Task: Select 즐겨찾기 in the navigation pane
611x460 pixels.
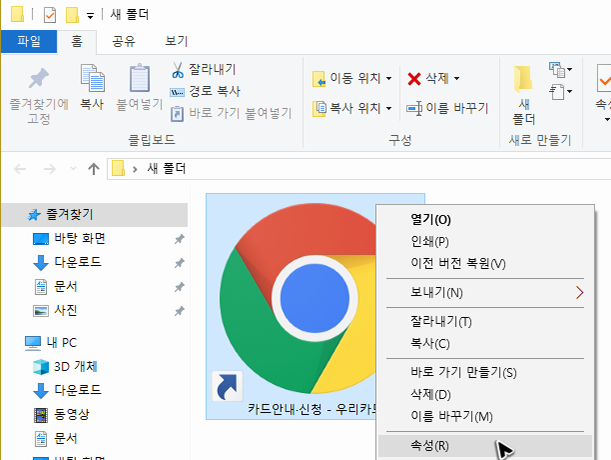Action: 94,214
